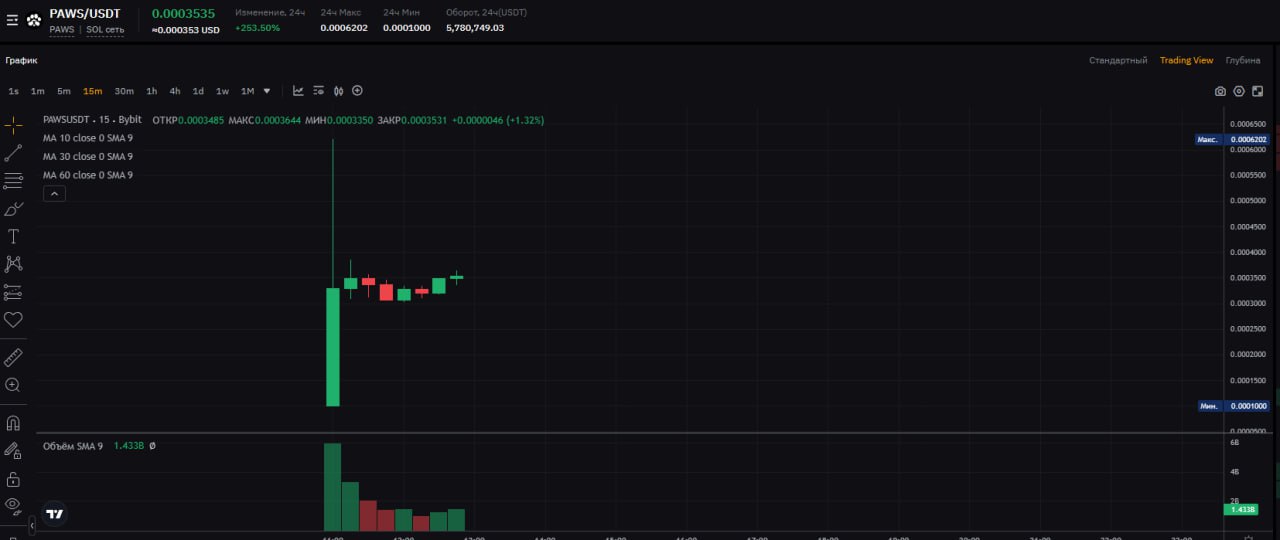Image resolution: width=1280 pixels, height=540 pixels.
Task: Select the crosshair cursor tool
Action: [x=13, y=125]
